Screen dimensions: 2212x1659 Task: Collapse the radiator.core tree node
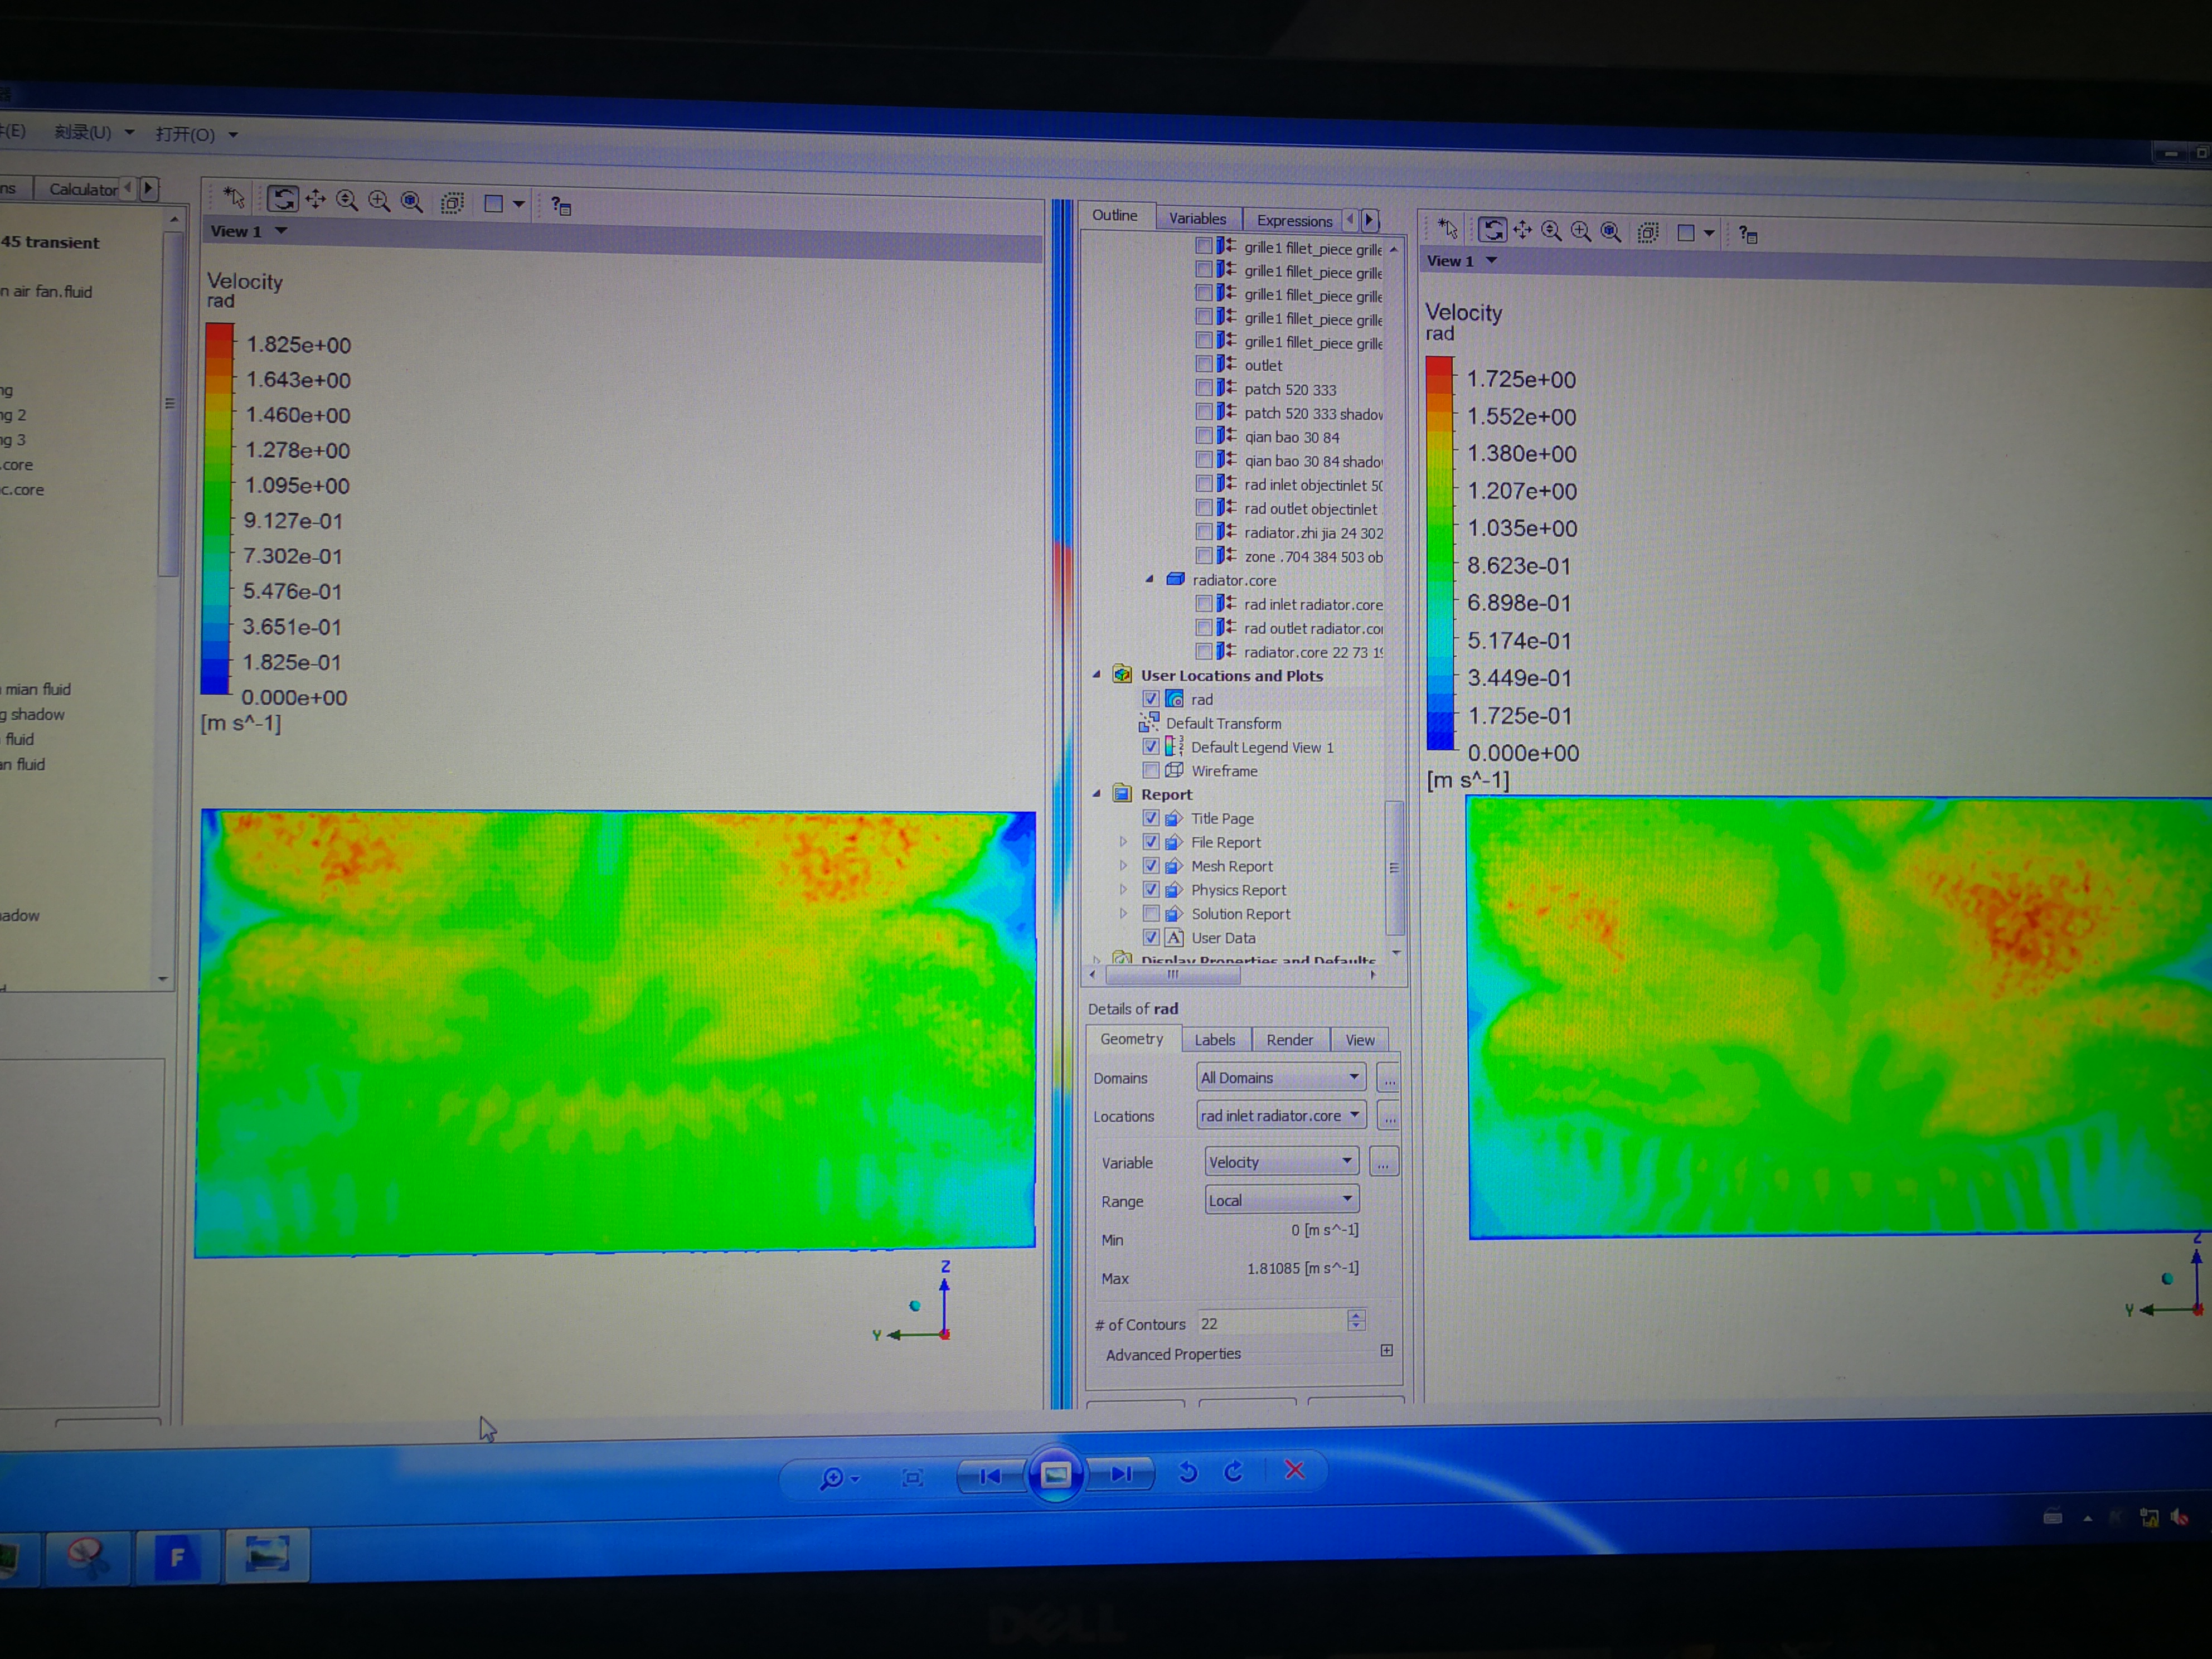click(1149, 580)
